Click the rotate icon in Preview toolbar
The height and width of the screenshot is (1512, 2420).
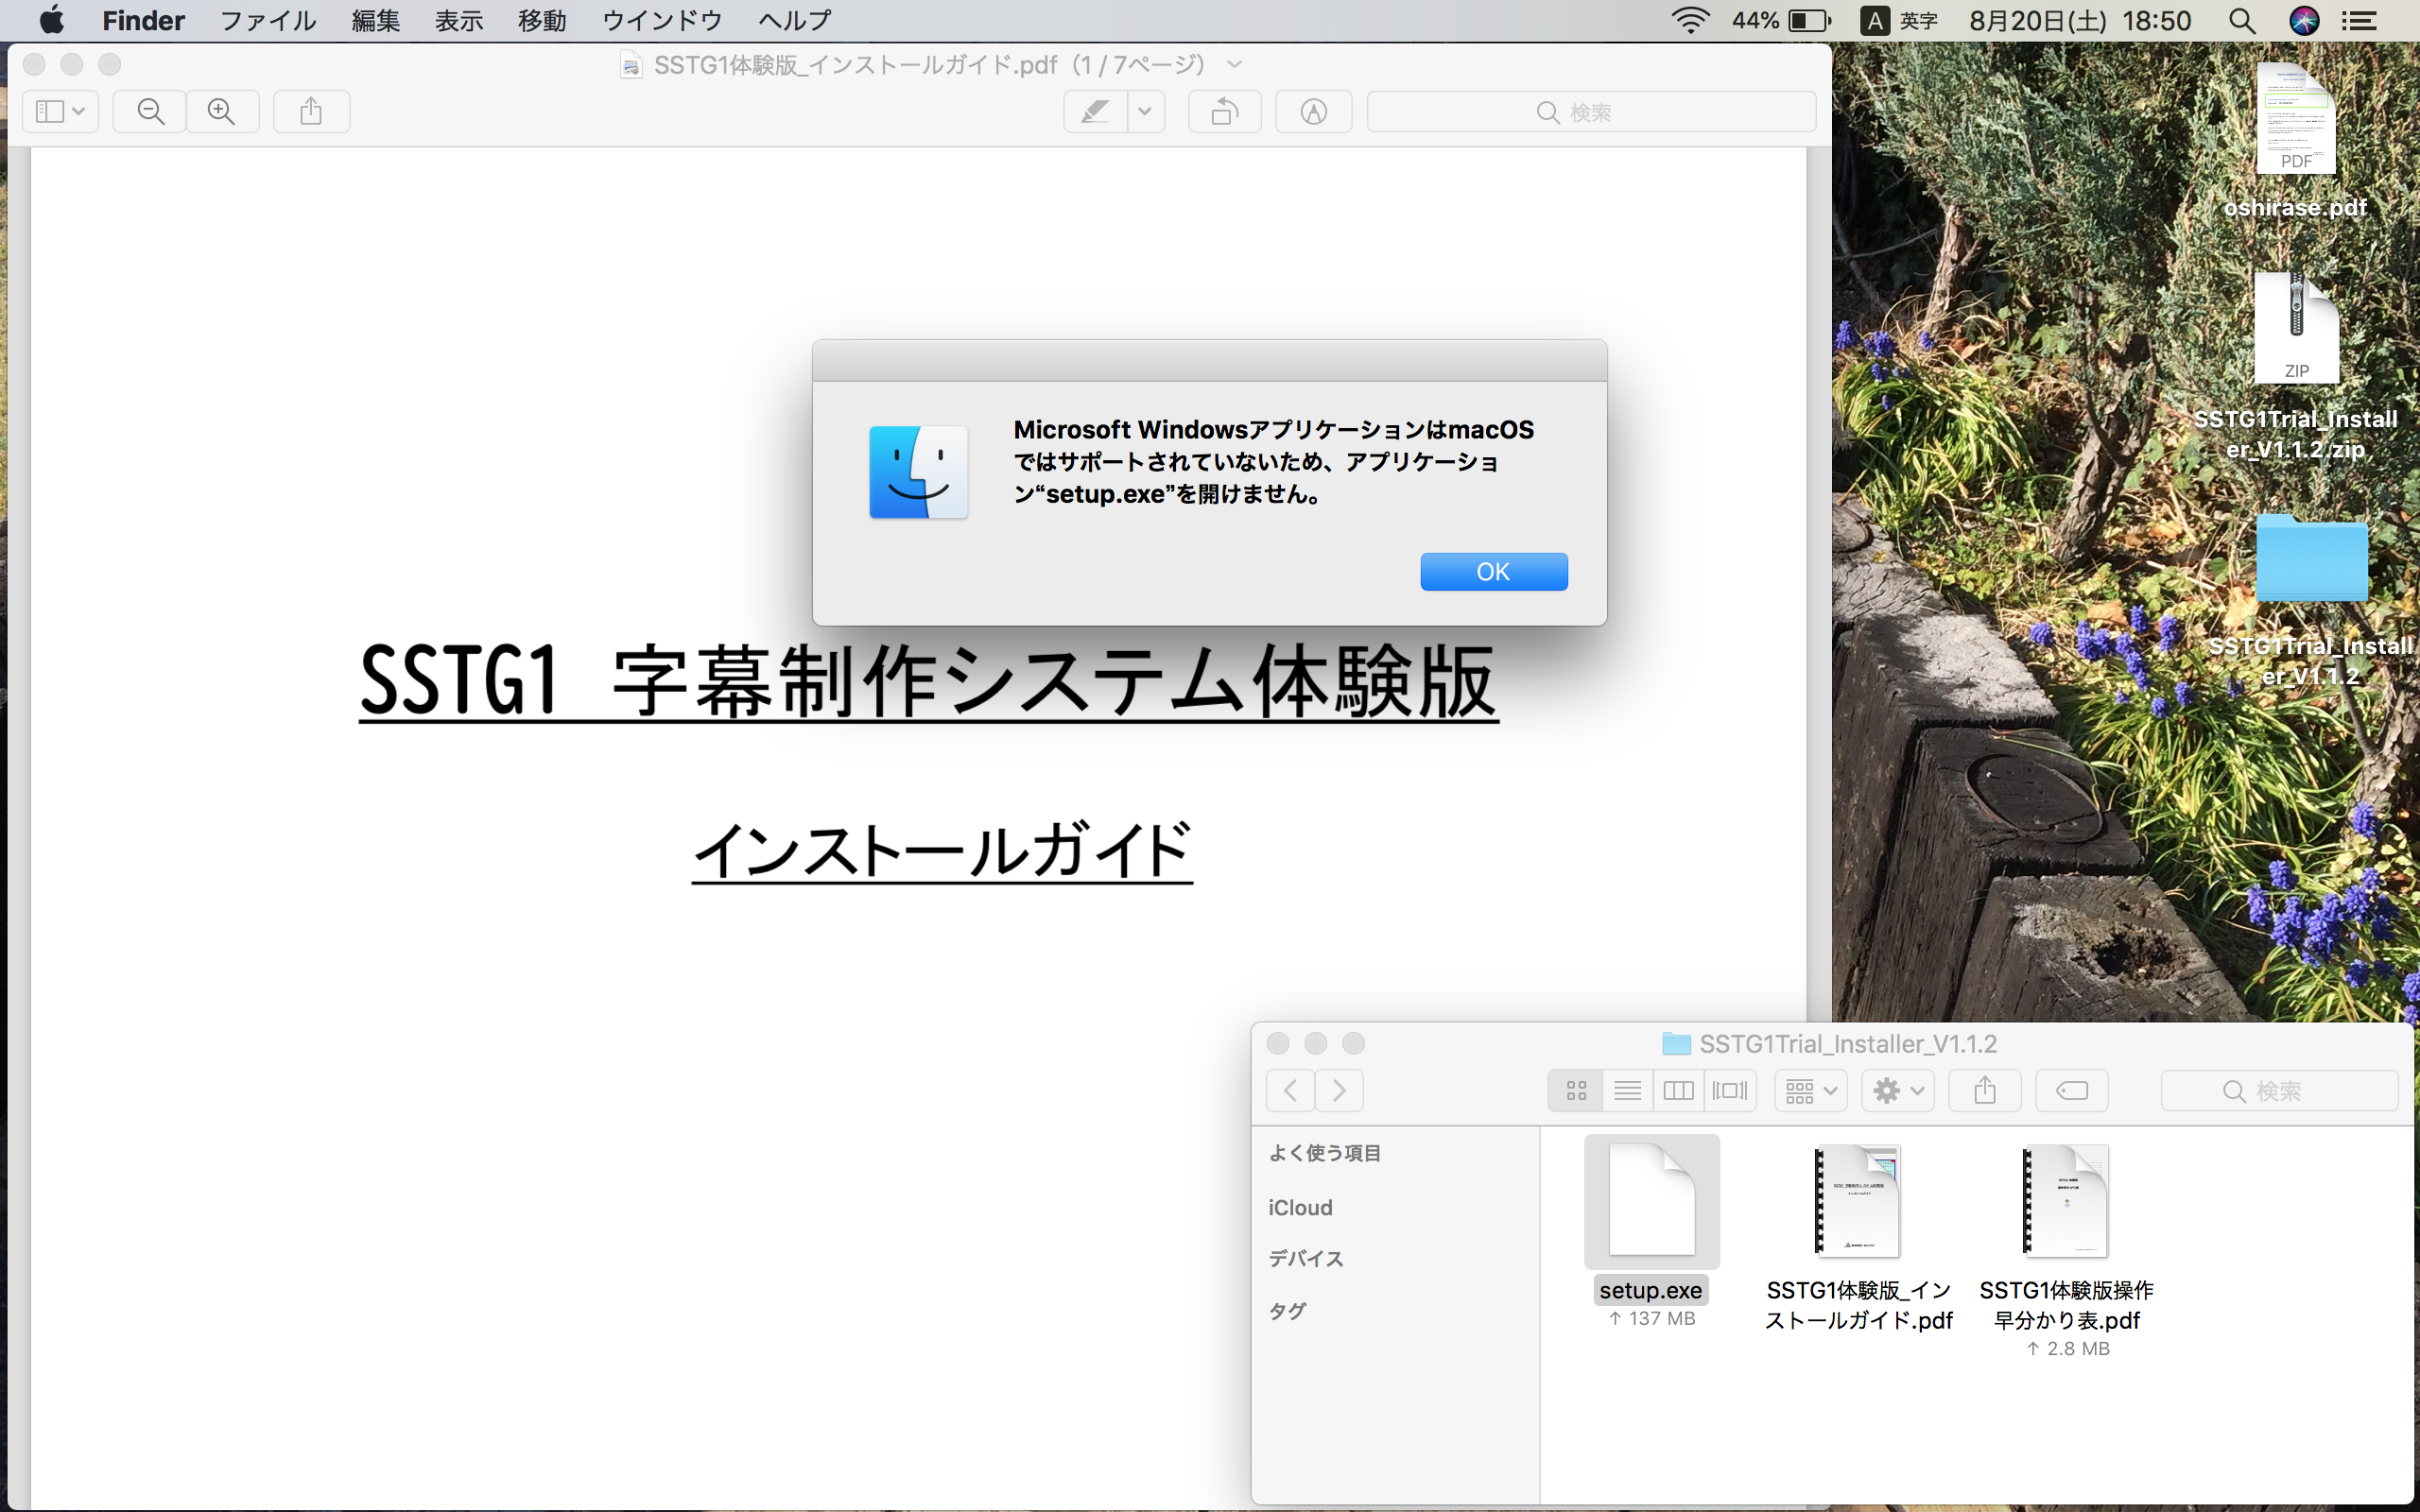point(1224,111)
